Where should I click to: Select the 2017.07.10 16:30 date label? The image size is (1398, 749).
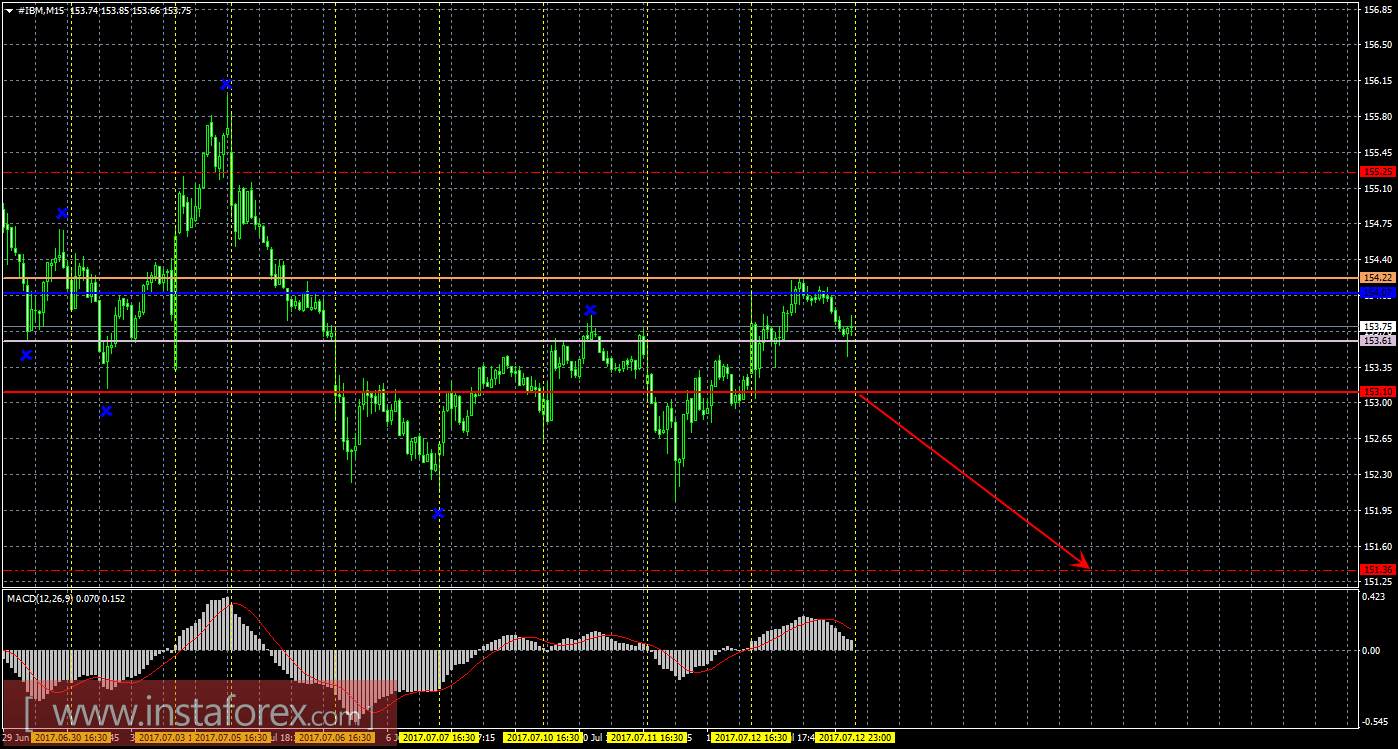(545, 738)
